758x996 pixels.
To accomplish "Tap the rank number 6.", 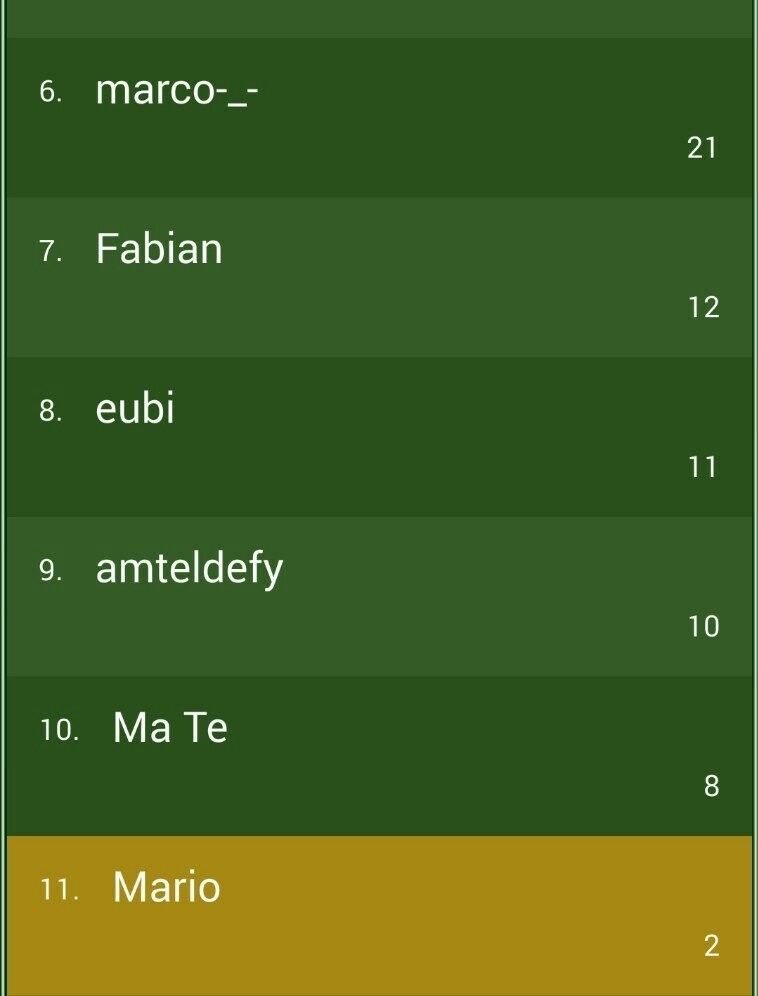I will [x=51, y=92].
